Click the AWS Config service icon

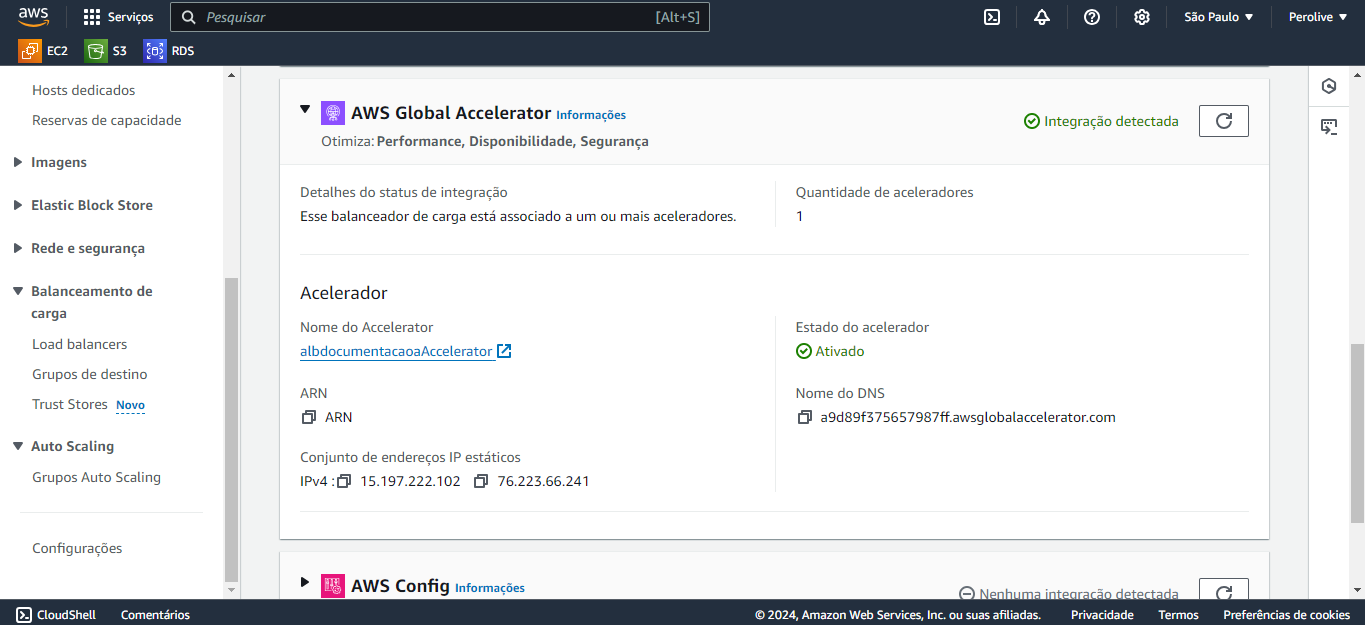333,586
